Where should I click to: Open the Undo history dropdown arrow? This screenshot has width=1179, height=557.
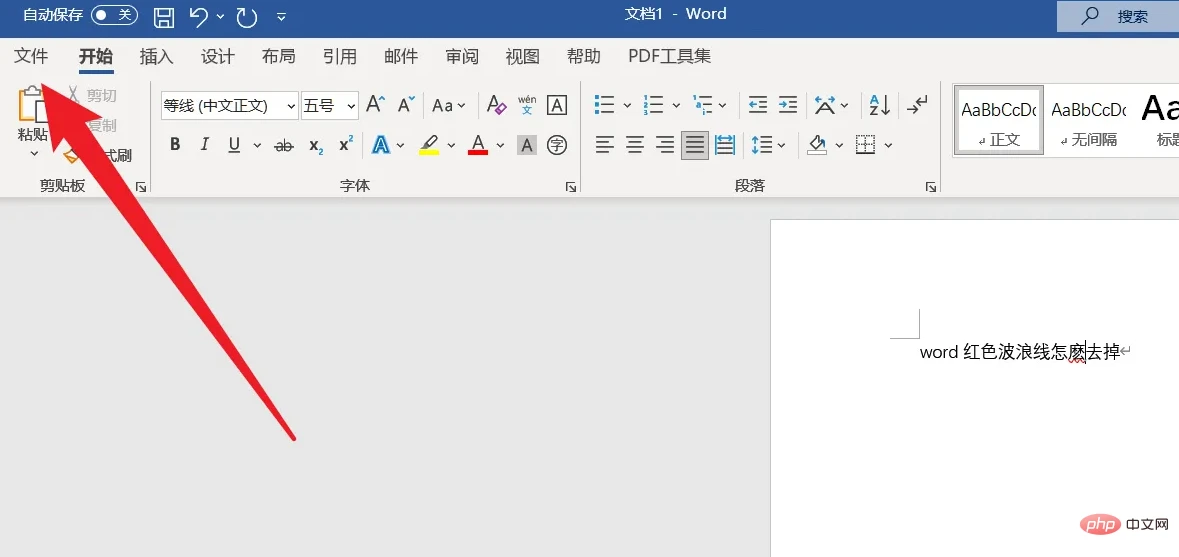[220, 16]
